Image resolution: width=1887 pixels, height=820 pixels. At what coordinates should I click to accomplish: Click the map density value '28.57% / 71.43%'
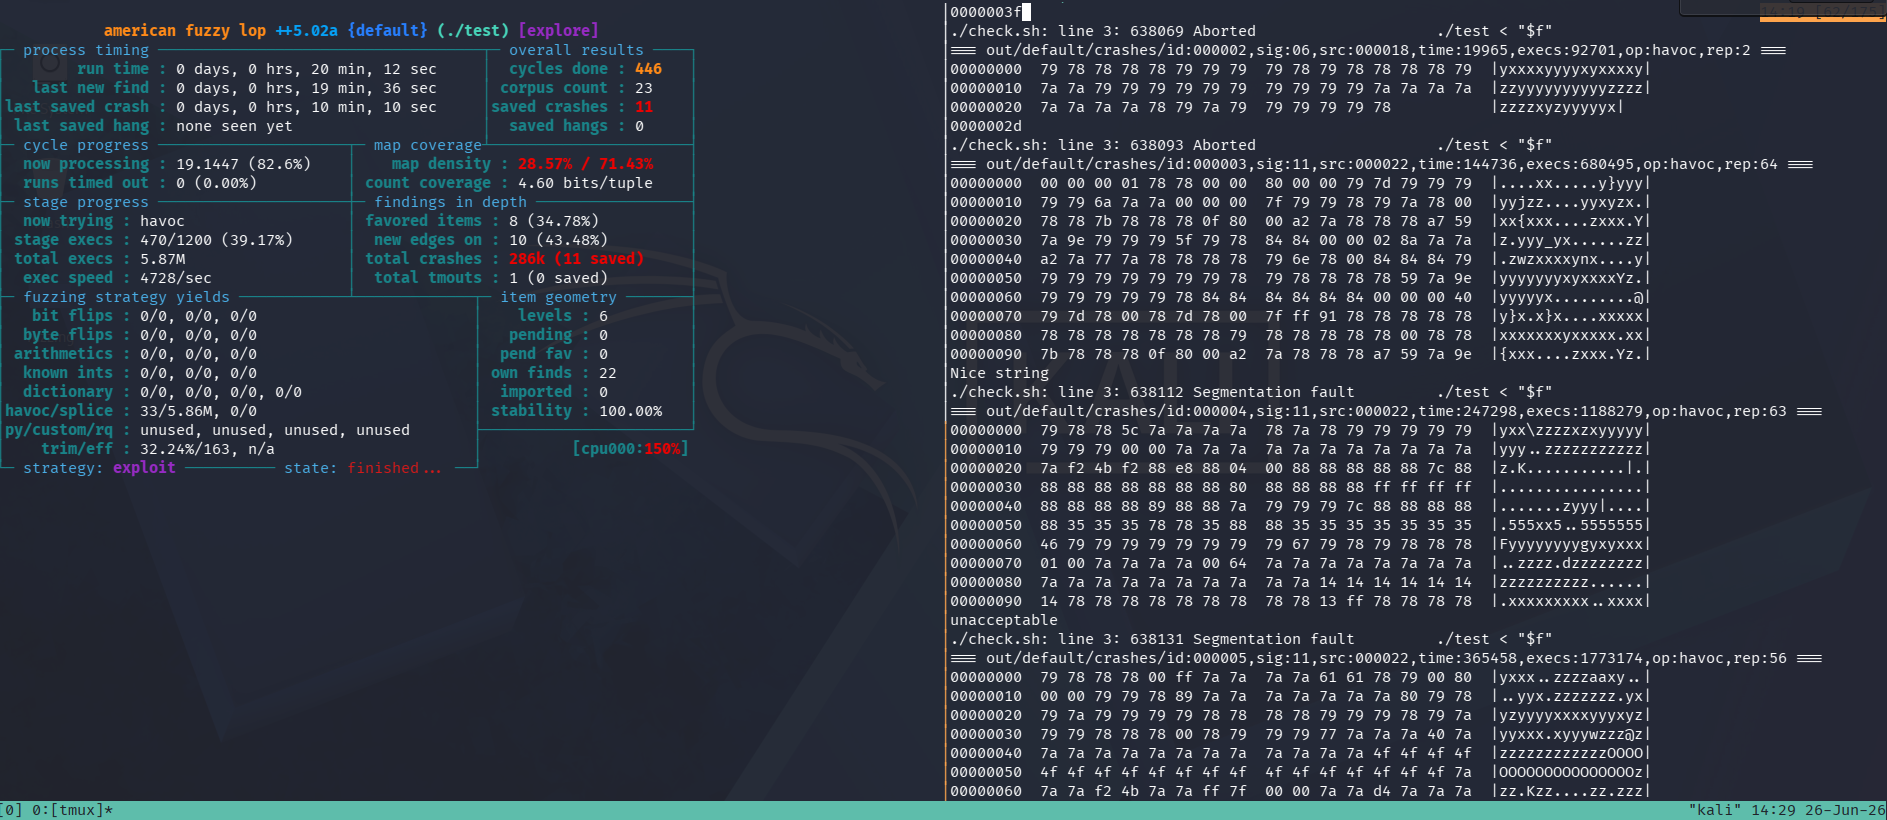pyautogui.click(x=585, y=164)
